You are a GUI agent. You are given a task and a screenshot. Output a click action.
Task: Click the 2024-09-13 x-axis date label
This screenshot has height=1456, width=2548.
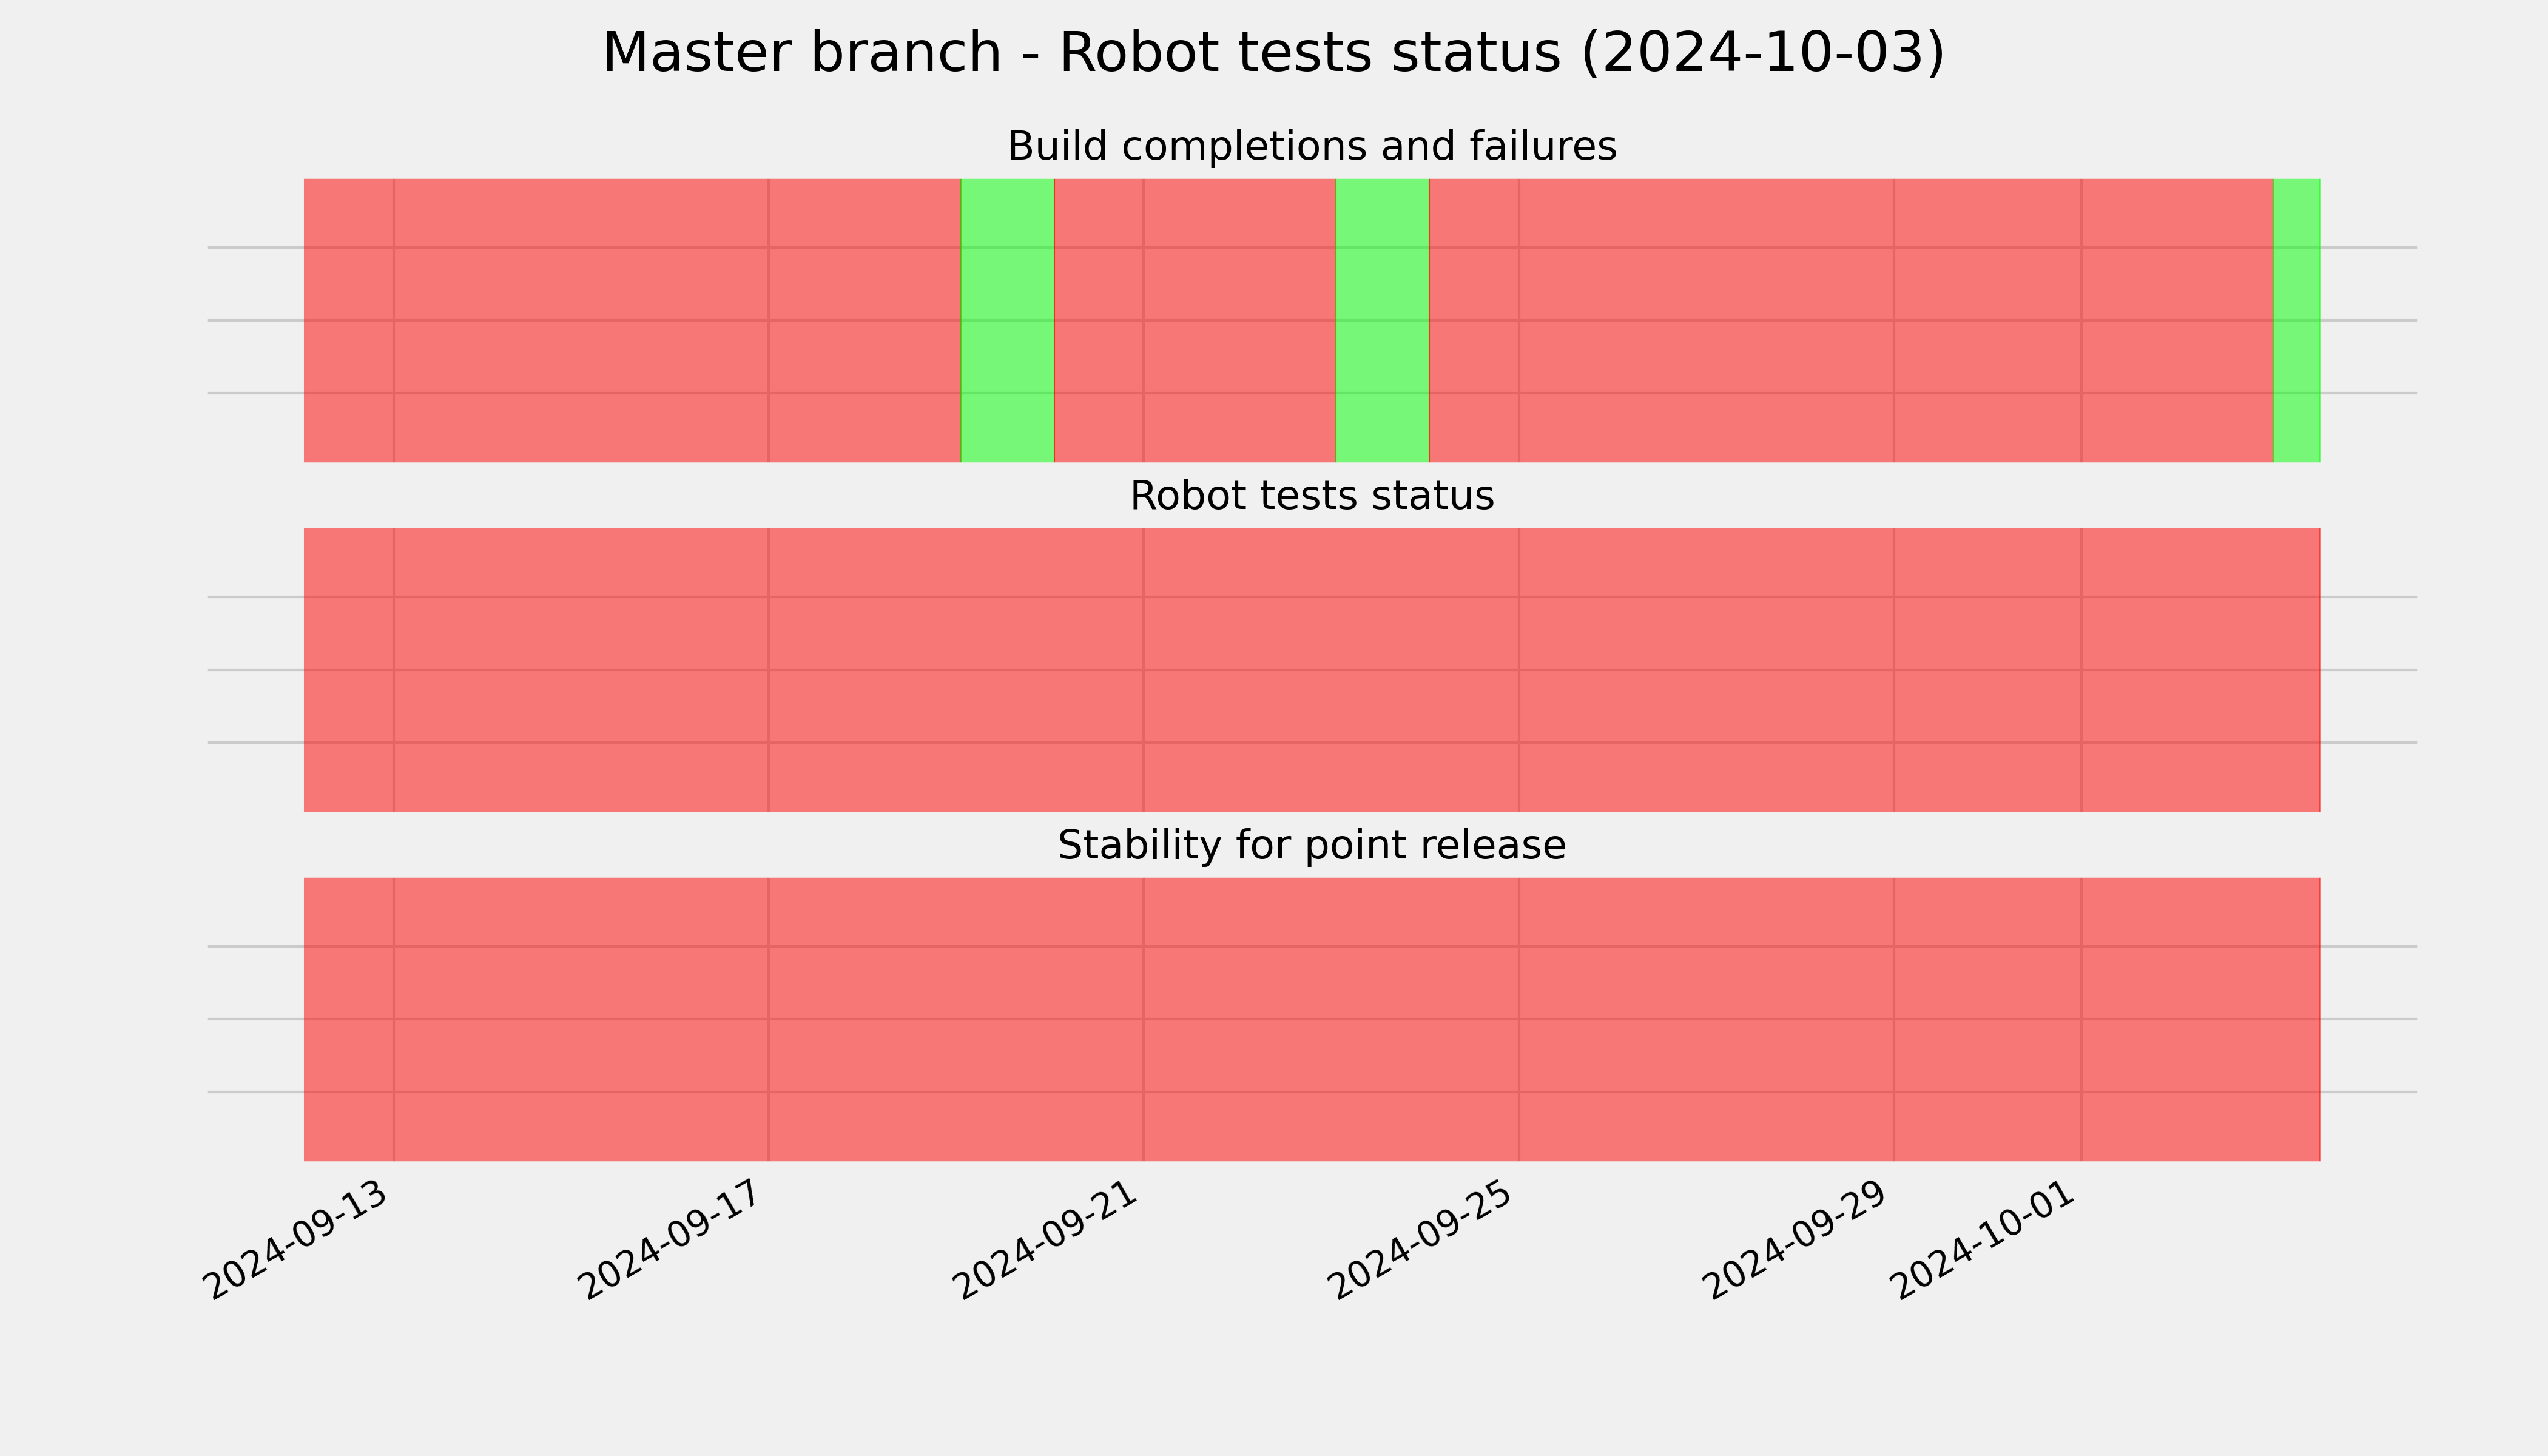point(297,1240)
